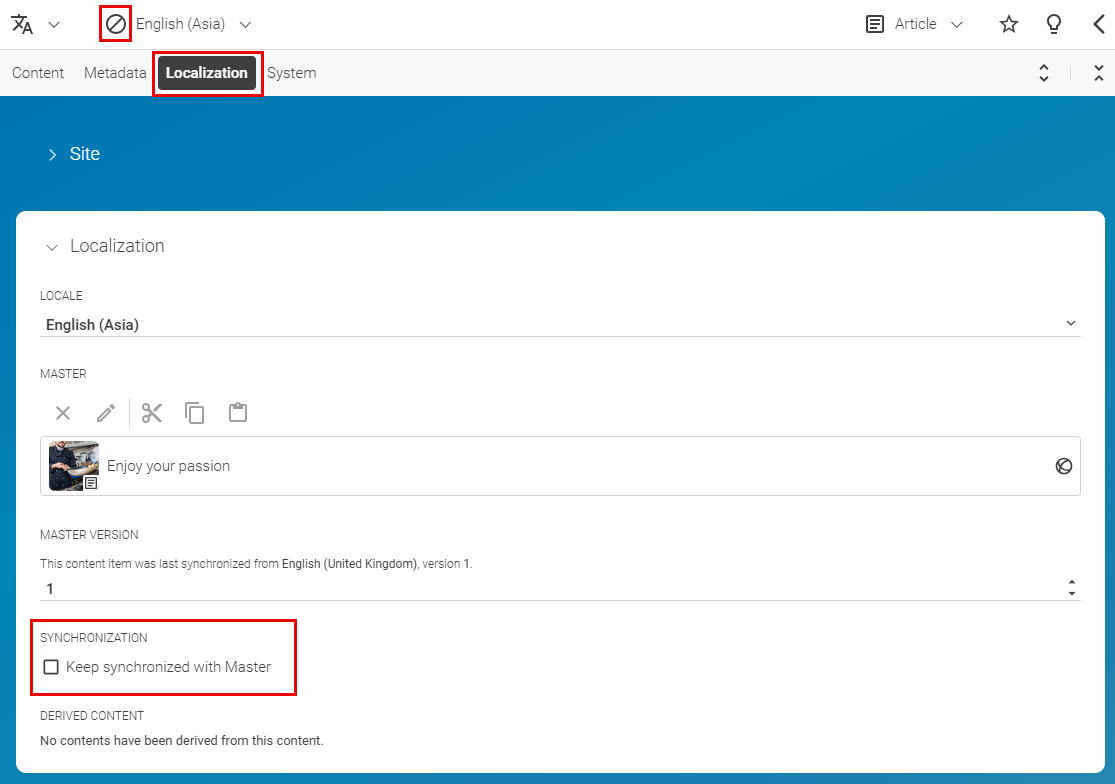Select the pencil edit icon for Master

[x=106, y=412]
